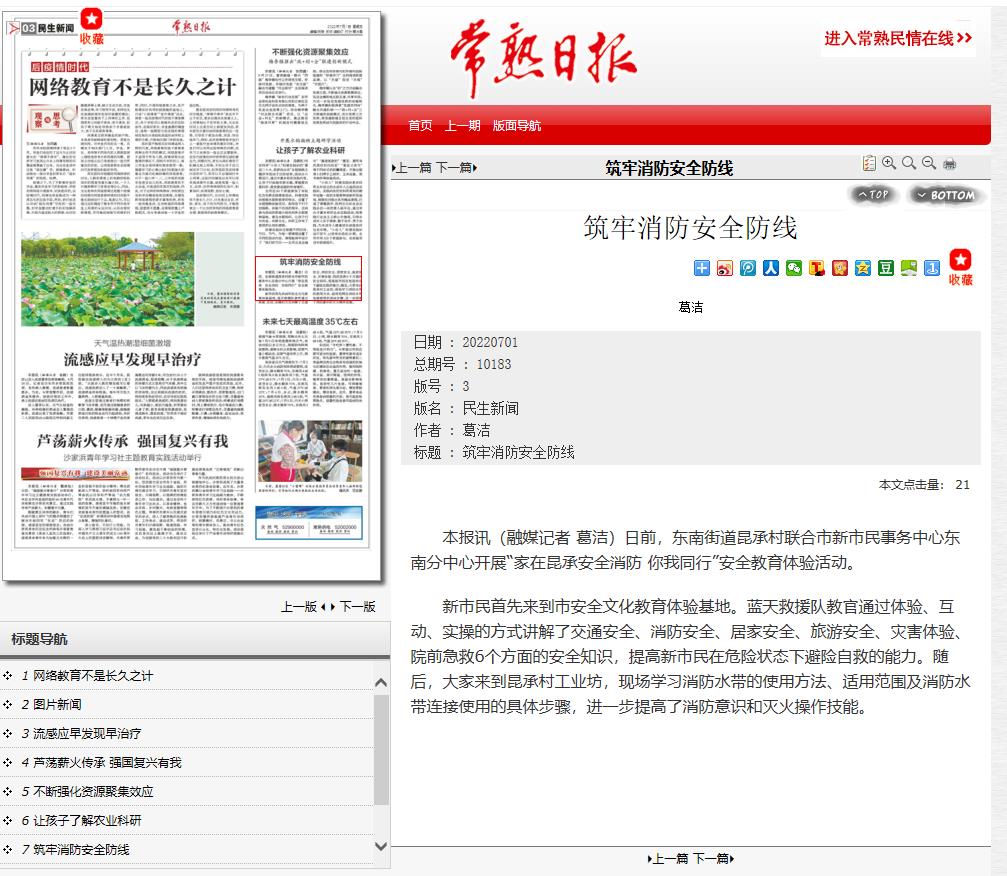Click the plain magnifier reset-zoom icon
Viewport: 1007px width, 876px height.
point(909,163)
